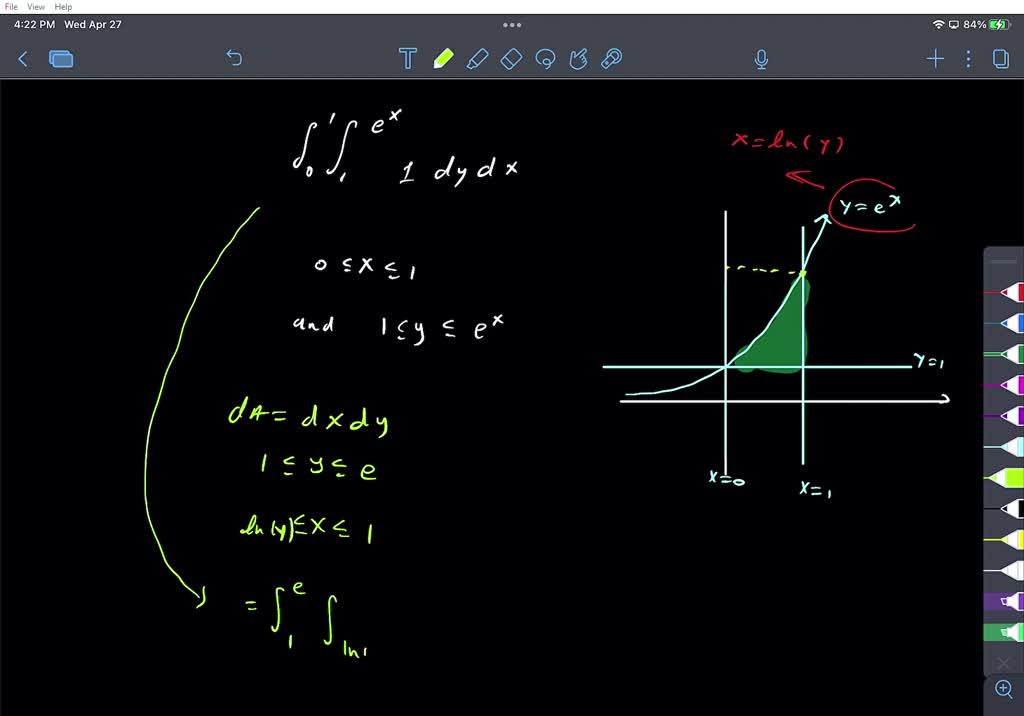This screenshot has width=1024, height=716.
Task: Start an audio recording with the microphone
Action: [760, 60]
